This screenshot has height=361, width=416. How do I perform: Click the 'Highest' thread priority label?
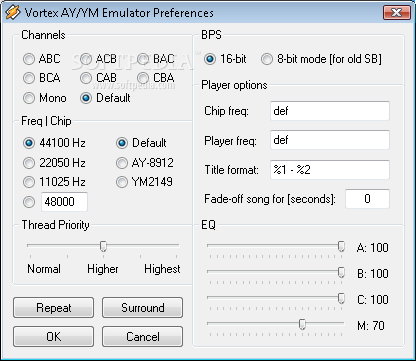pos(162,269)
